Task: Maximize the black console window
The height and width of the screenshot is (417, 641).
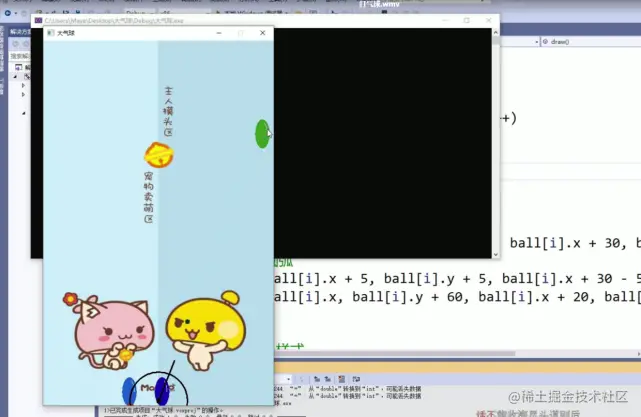Action: 467,20
